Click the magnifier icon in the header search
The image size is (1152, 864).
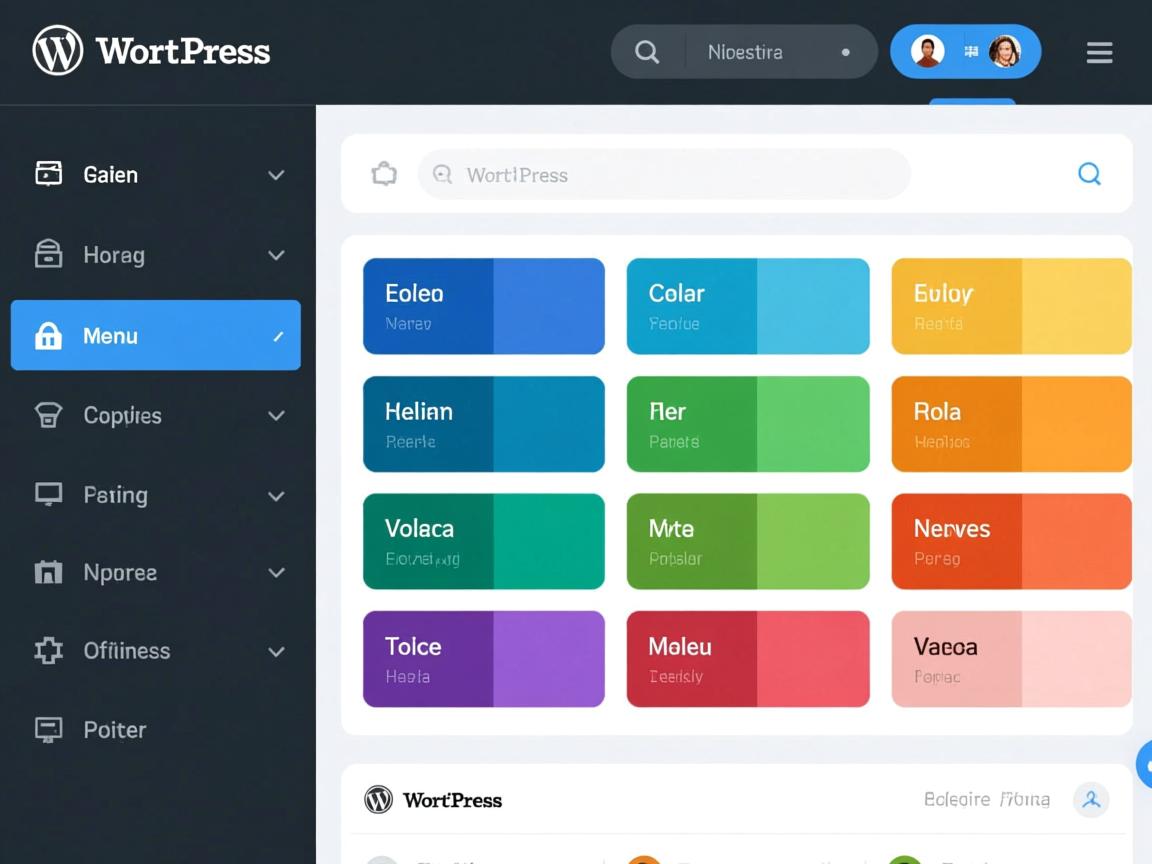647,52
